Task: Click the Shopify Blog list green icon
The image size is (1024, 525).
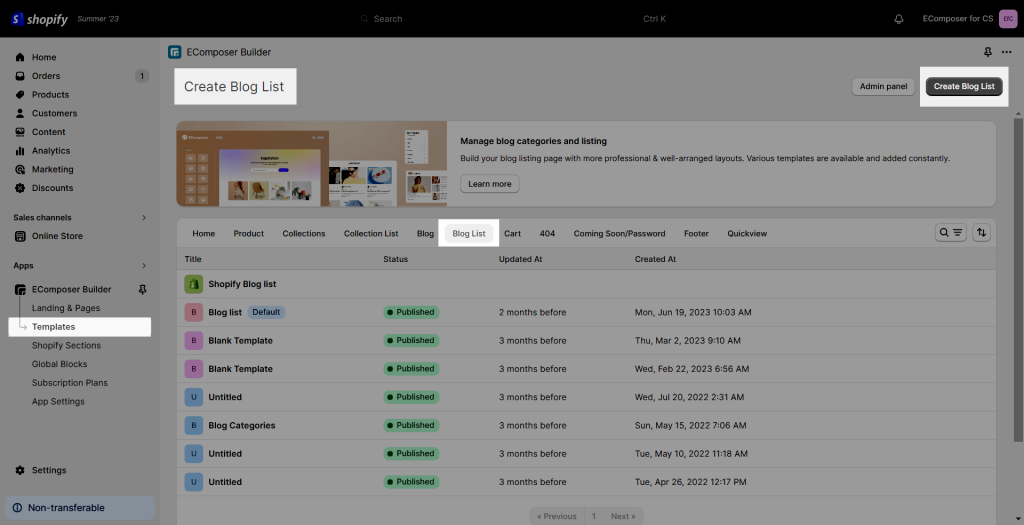Action: (193, 284)
